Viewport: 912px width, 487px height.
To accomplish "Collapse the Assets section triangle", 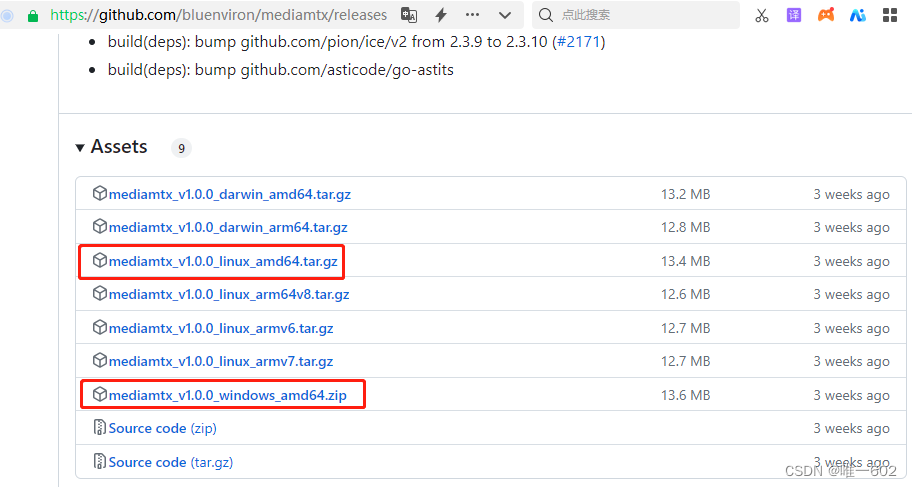I will pyautogui.click(x=80, y=148).
